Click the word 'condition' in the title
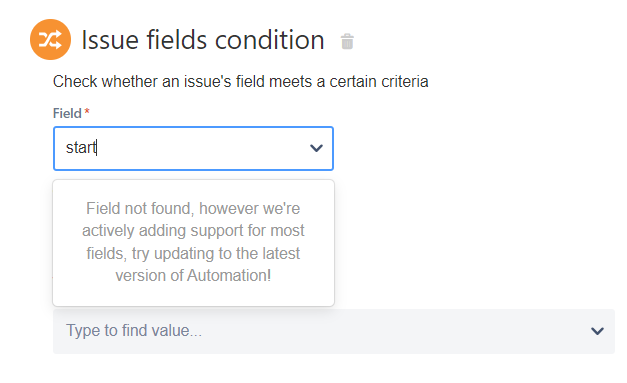627x383 pixels. (x=270, y=40)
